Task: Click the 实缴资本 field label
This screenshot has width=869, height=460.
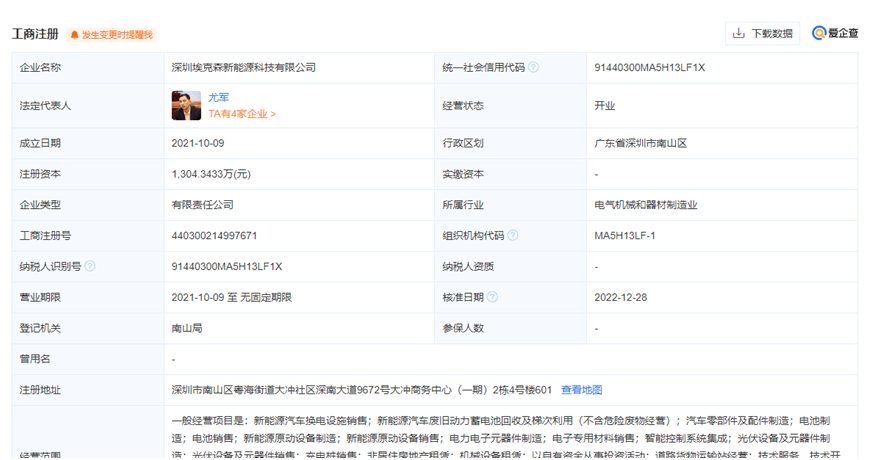Action: (463, 174)
